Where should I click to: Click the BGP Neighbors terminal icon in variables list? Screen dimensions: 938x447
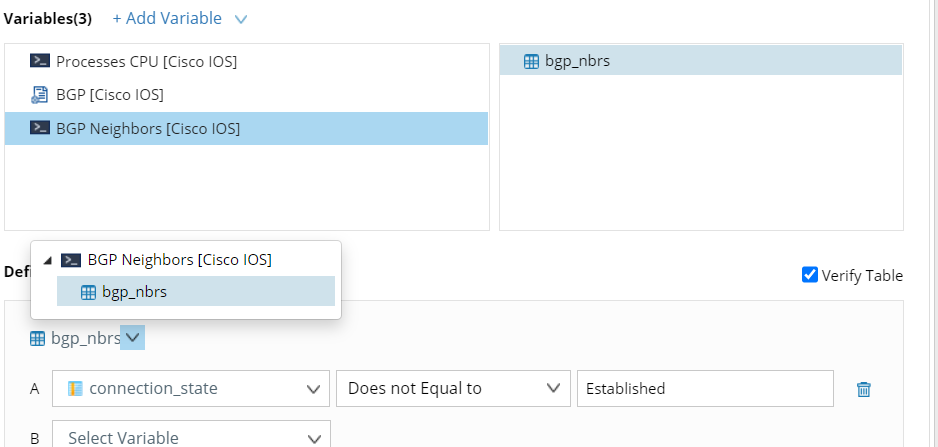[40, 128]
